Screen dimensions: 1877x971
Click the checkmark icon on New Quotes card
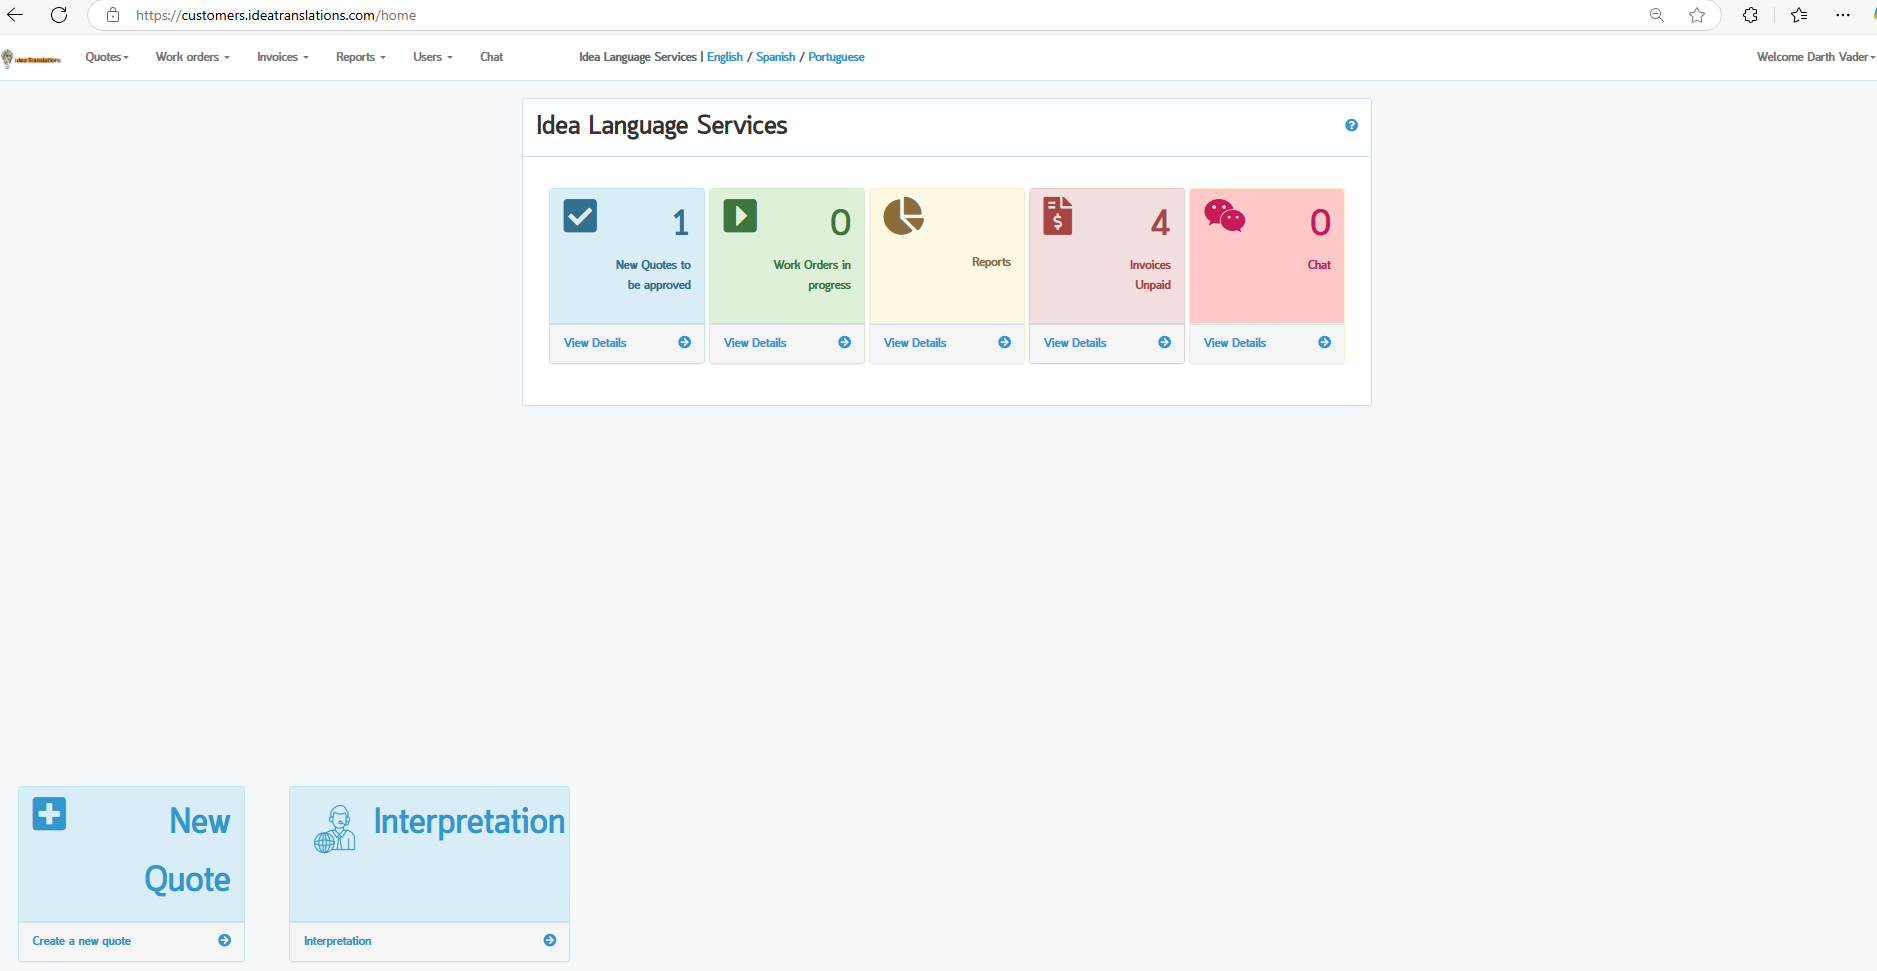[x=580, y=216]
